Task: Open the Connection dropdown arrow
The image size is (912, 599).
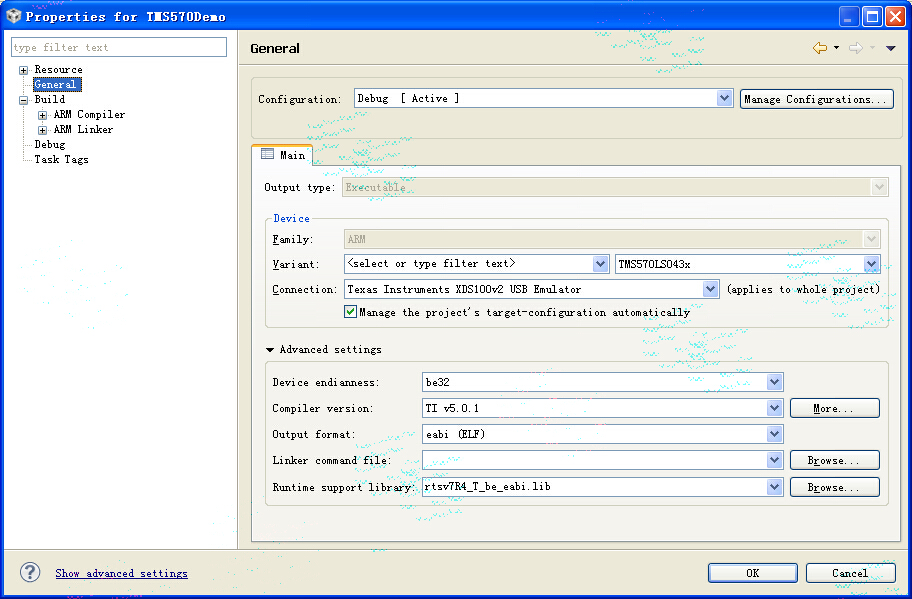Action: [x=710, y=289]
